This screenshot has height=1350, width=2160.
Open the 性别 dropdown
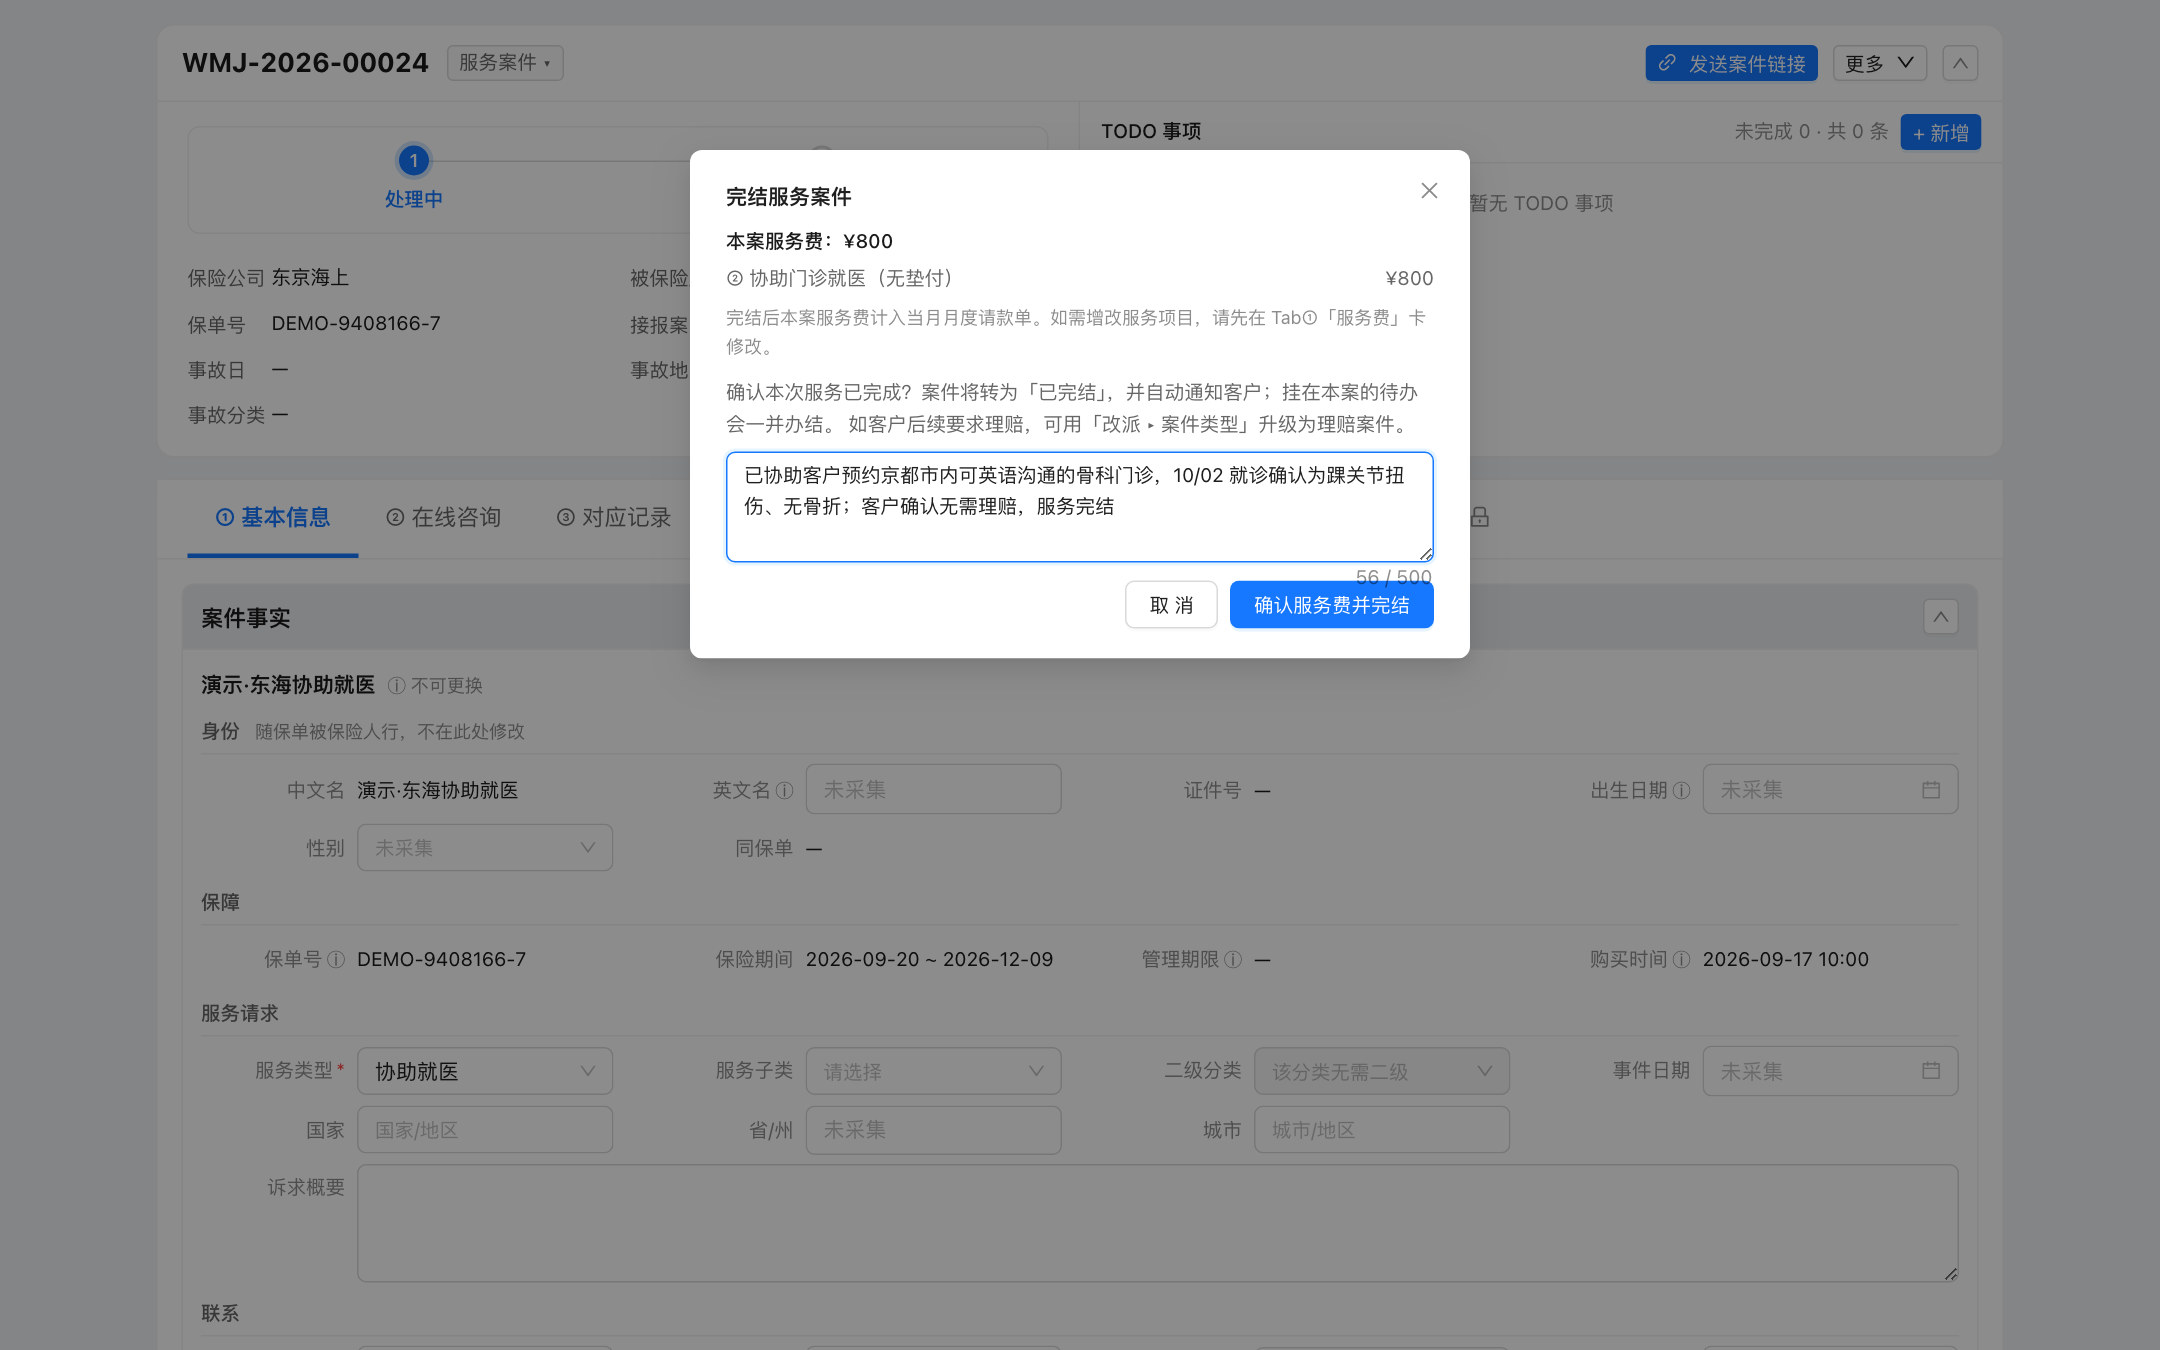[x=485, y=848]
